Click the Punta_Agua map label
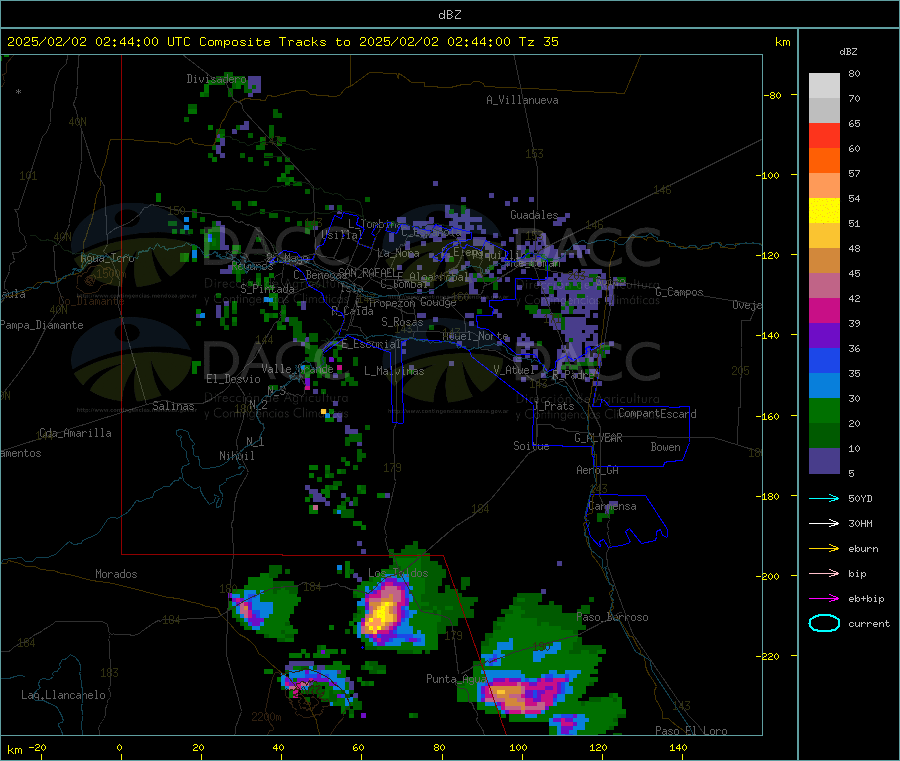900x761 pixels. [456, 679]
